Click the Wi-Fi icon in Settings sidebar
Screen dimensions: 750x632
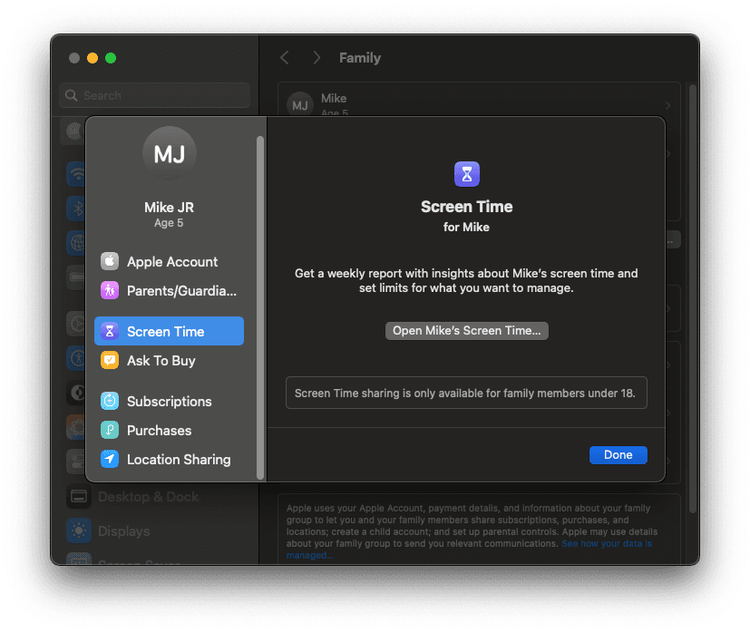(77, 174)
